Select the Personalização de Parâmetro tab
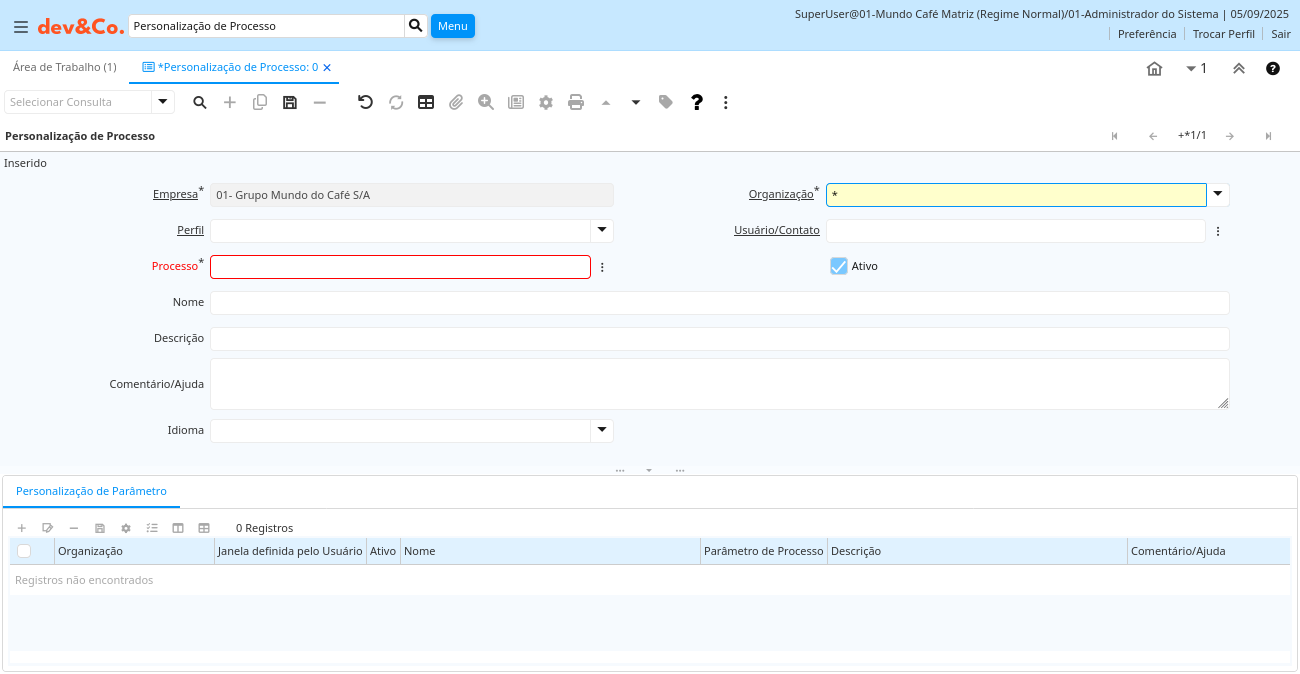The width and height of the screenshot is (1300, 674). (91, 491)
